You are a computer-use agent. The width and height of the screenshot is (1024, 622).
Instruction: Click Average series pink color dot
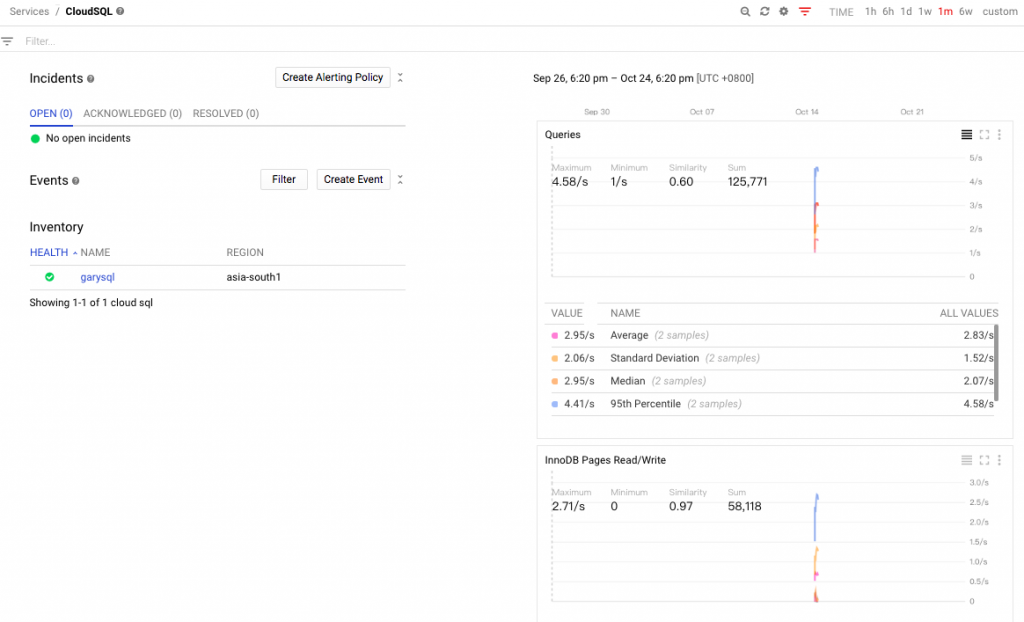point(554,336)
